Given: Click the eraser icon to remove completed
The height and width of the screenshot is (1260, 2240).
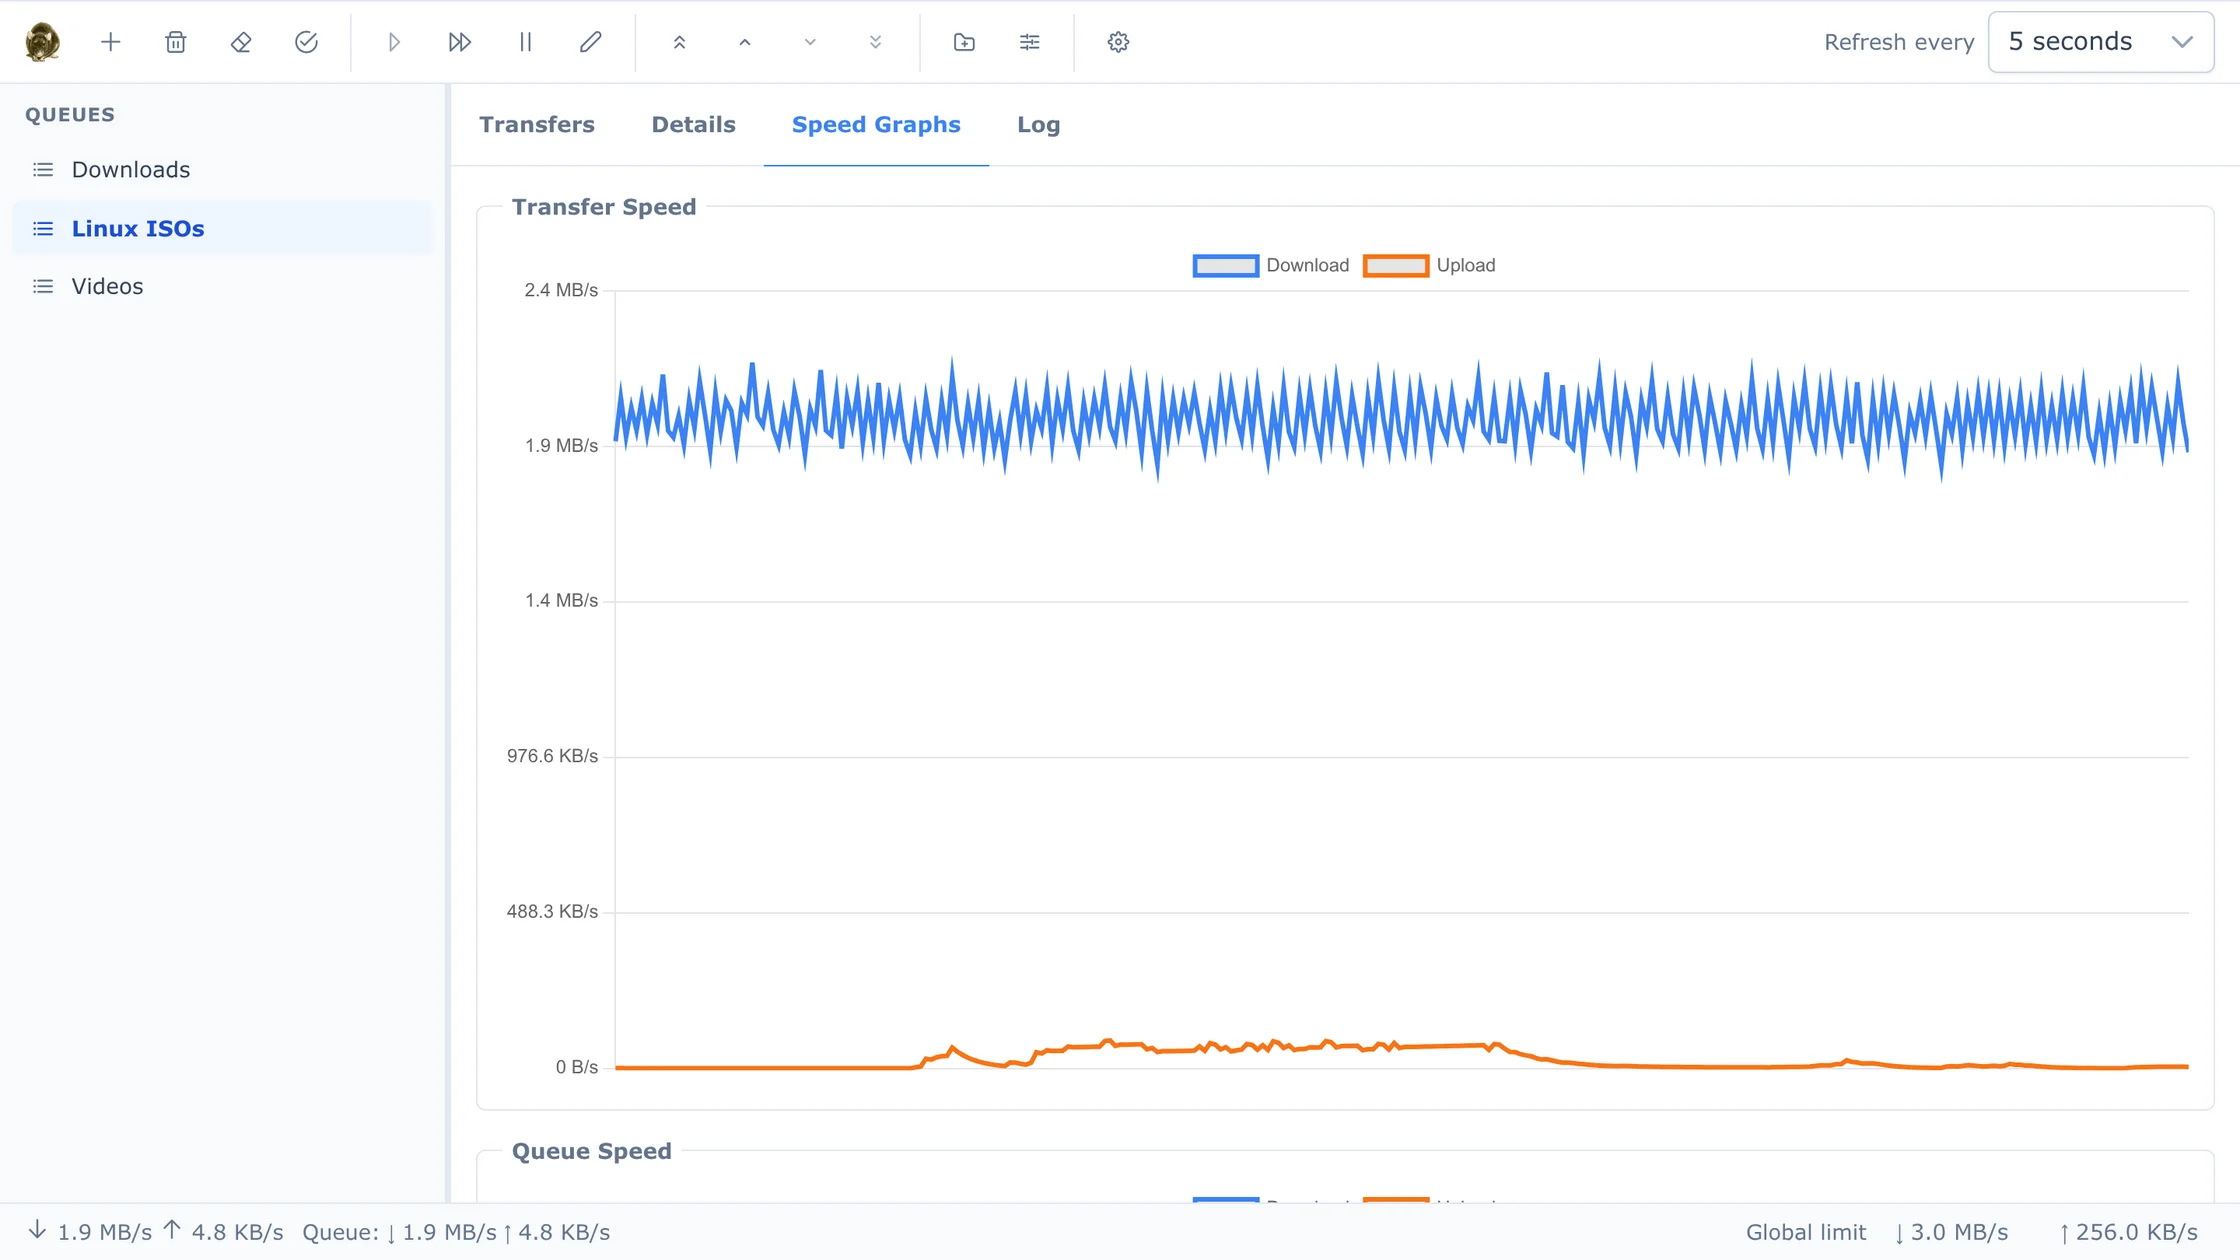Looking at the screenshot, I should [x=241, y=42].
